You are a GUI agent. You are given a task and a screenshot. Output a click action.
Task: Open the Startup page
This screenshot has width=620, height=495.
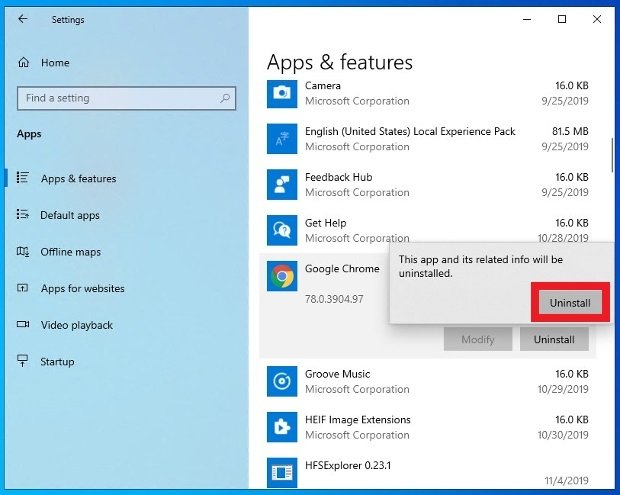click(57, 362)
